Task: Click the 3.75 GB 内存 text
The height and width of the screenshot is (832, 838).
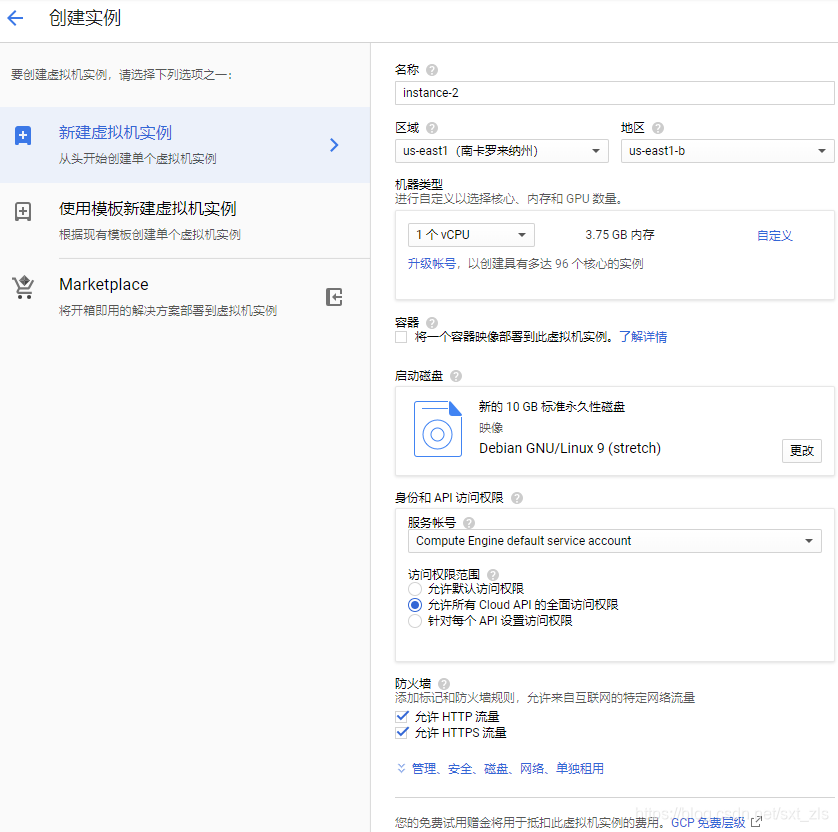Action: [620, 235]
